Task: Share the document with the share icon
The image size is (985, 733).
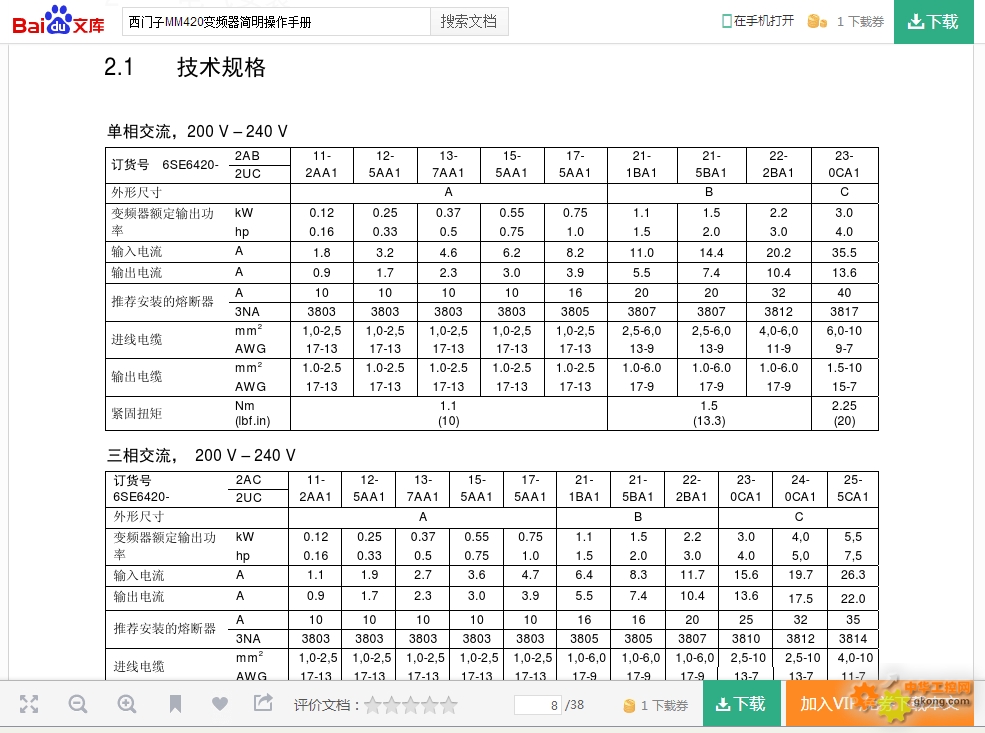Action: tap(263, 703)
